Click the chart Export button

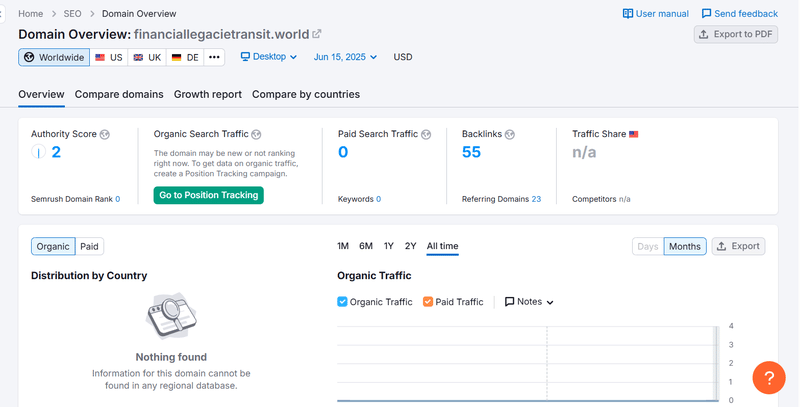tap(738, 246)
